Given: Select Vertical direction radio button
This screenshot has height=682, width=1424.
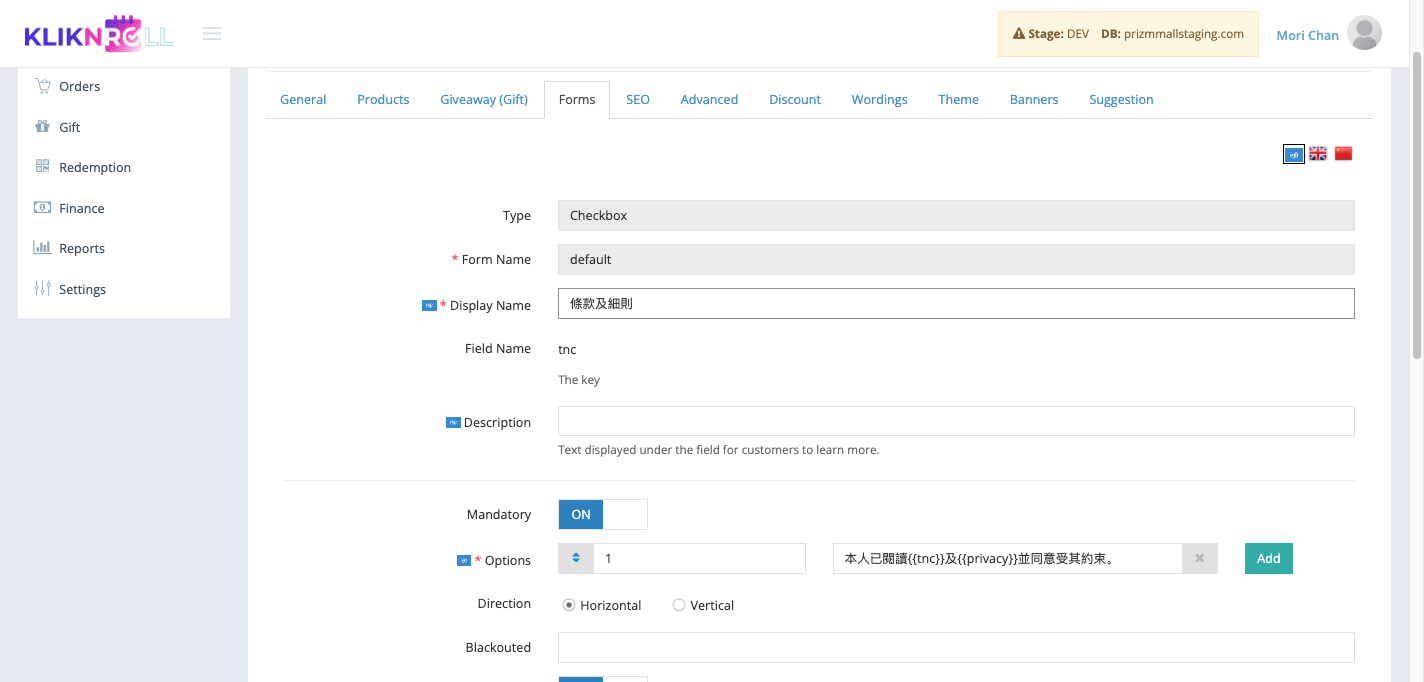Looking at the screenshot, I should coord(679,605).
